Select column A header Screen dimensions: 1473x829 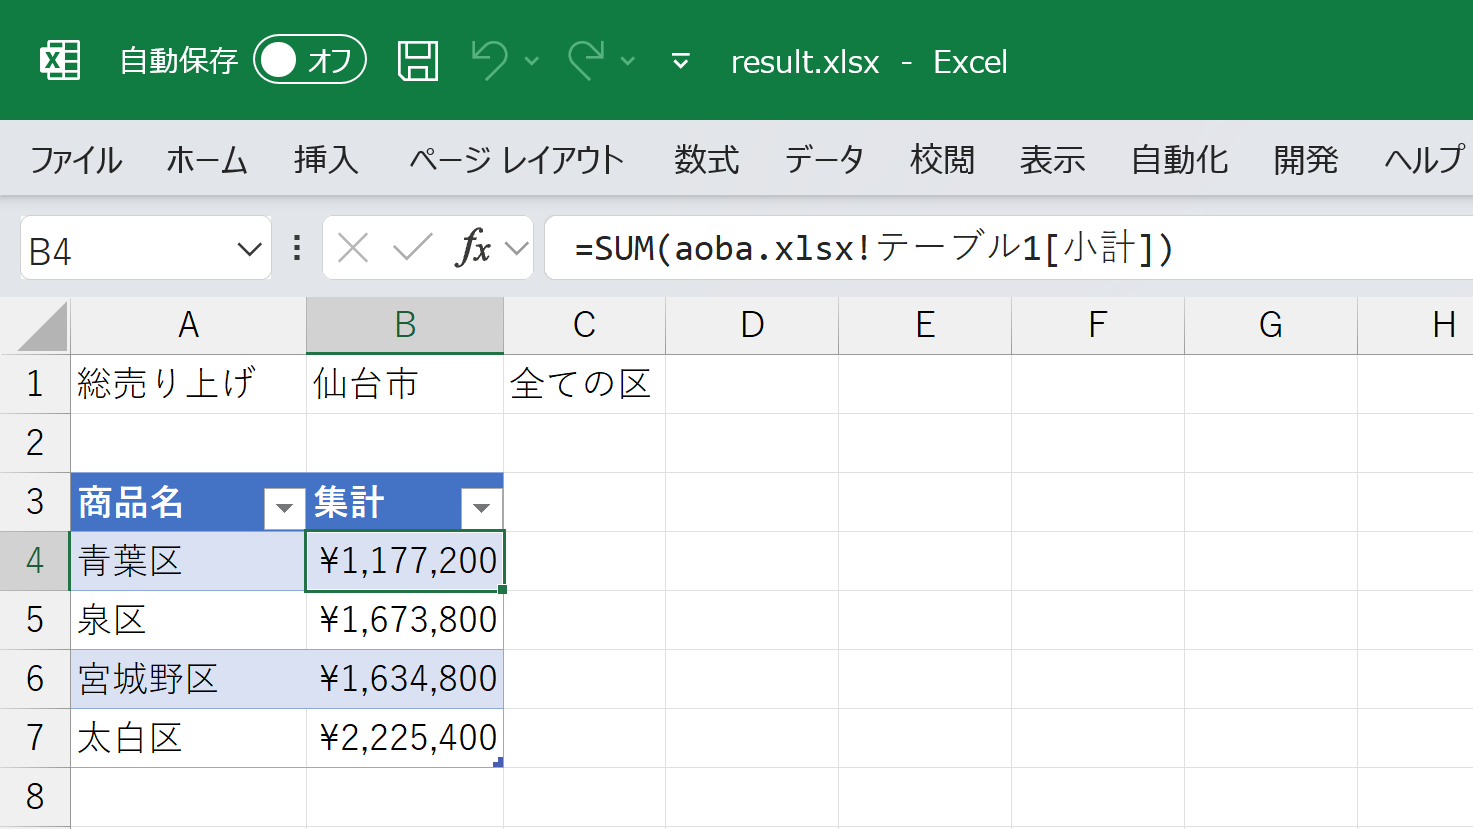(188, 326)
